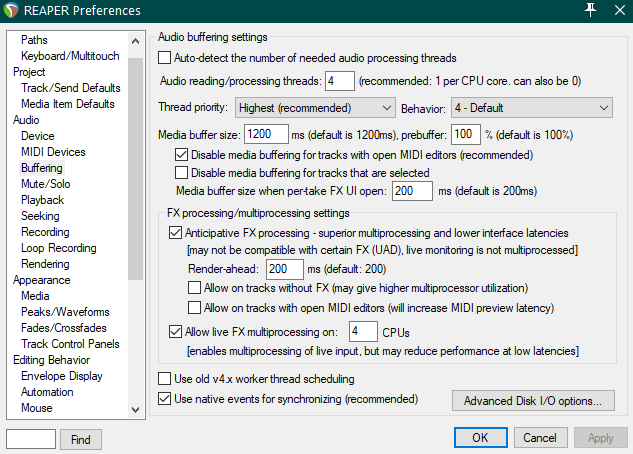Select Peaks/Waveforms preferences page
Image resolution: width=633 pixels, height=454 pixels.
click(x=67, y=312)
